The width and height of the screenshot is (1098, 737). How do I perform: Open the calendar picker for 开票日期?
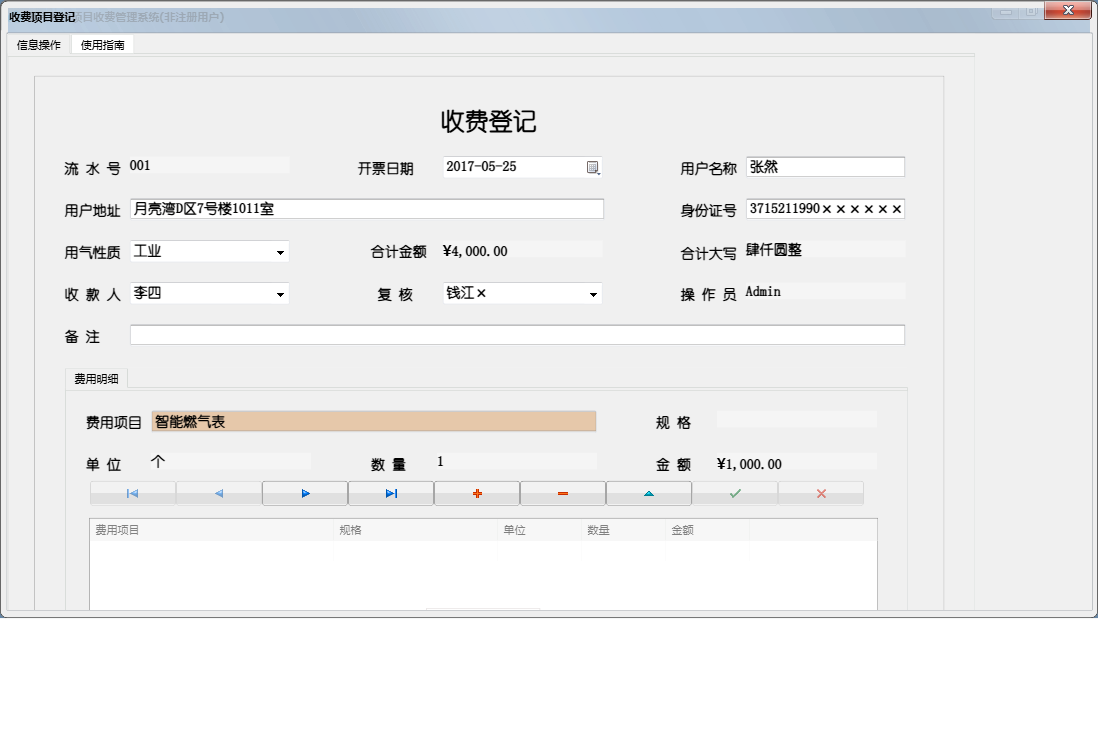[x=592, y=167]
